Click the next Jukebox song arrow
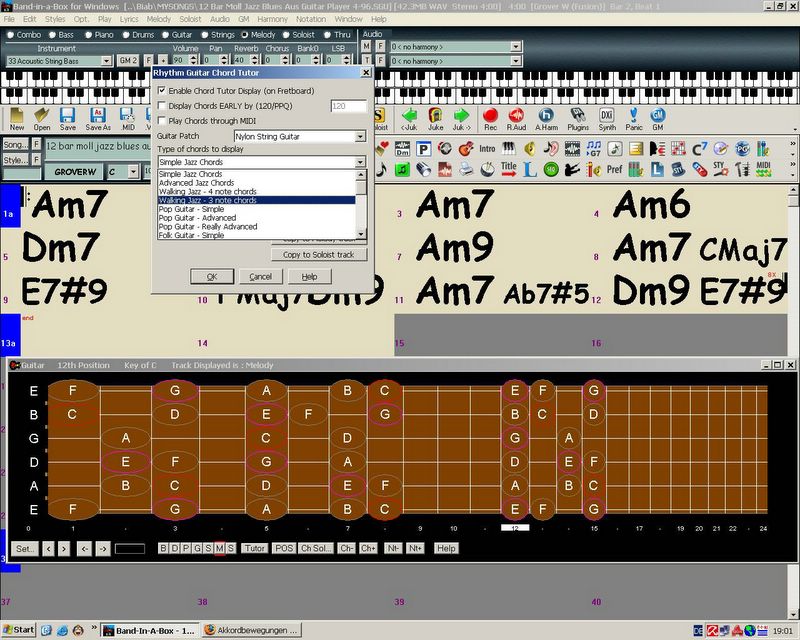Screen dimensions: 800x640 [461, 119]
